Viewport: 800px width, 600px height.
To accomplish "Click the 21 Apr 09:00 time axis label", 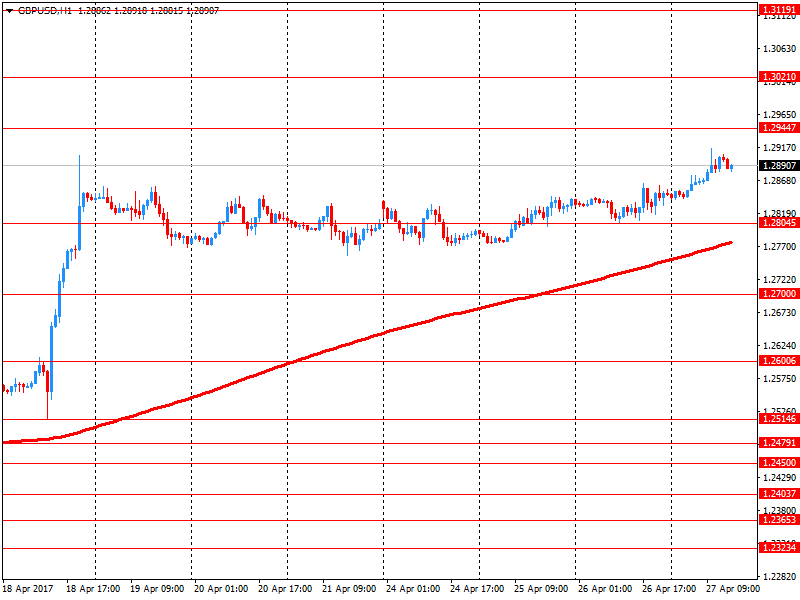I will [349, 589].
